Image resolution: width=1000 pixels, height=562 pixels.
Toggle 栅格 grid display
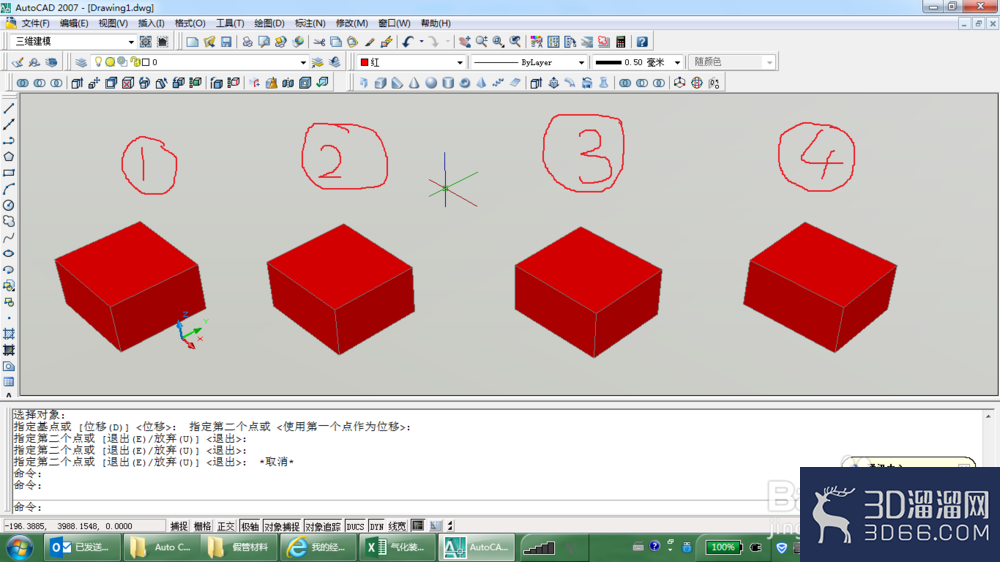pyautogui.click(x=202, y=526)
